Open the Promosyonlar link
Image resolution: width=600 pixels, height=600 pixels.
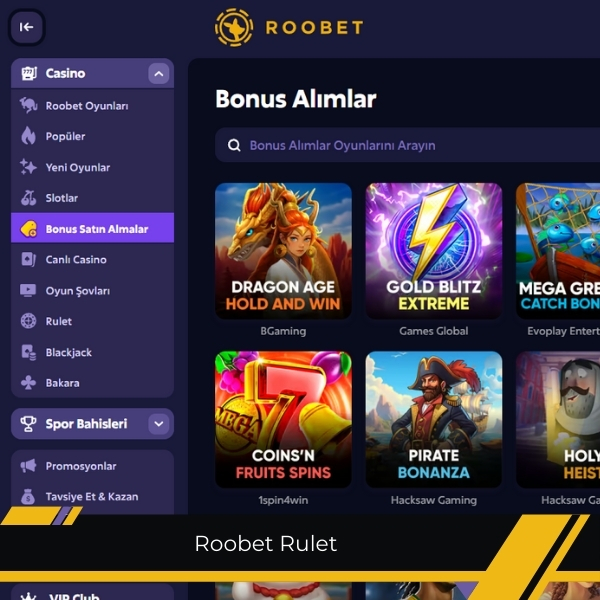(x=93, y=466)
